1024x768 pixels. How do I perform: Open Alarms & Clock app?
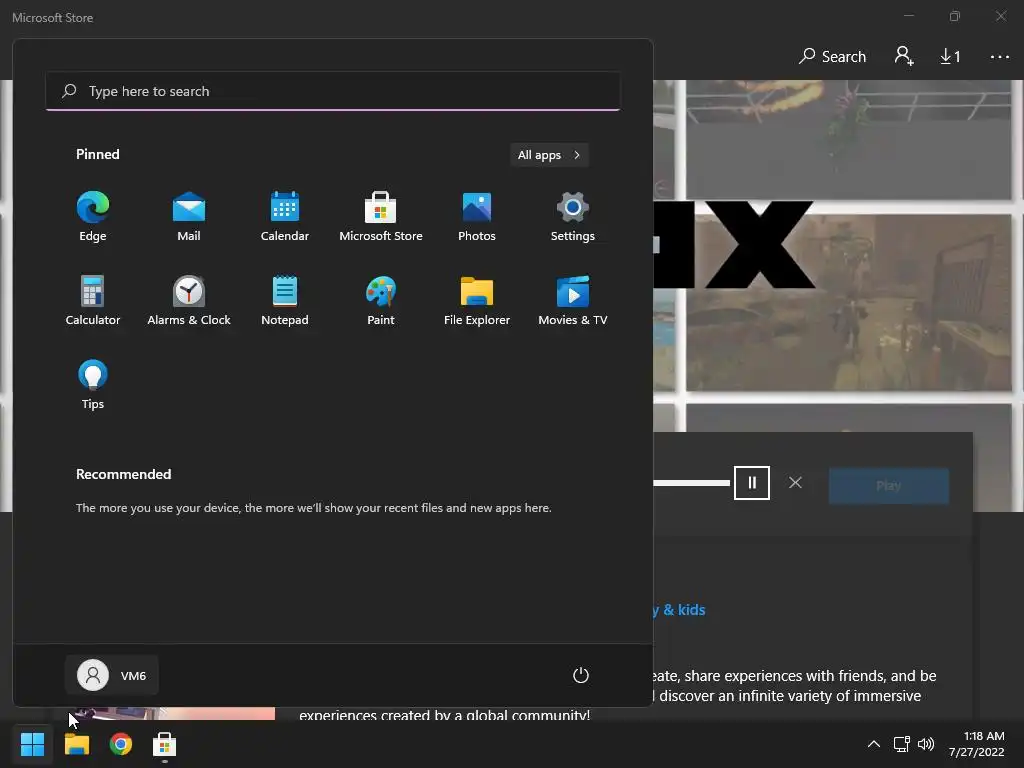point(189,300)
